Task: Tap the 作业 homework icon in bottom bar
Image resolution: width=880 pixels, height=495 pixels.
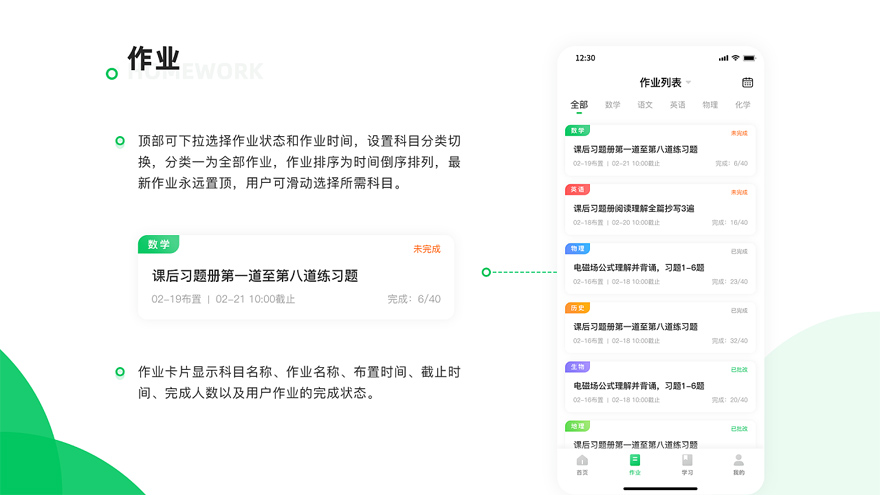Action: tap(634, 461)
